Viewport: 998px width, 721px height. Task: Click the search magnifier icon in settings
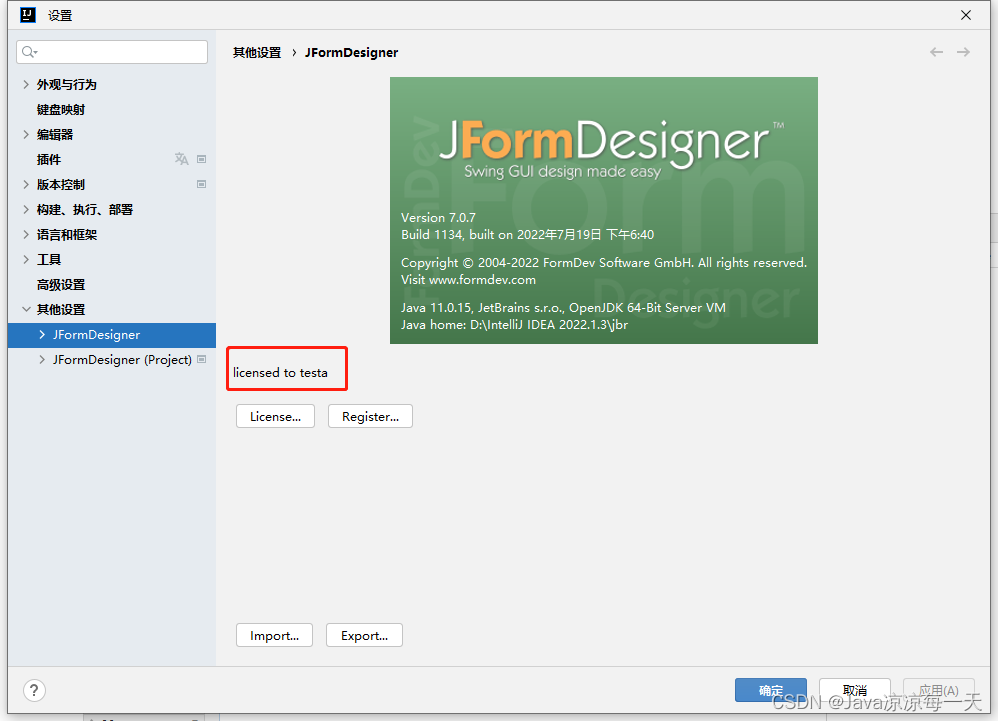(x=29, y=52)
